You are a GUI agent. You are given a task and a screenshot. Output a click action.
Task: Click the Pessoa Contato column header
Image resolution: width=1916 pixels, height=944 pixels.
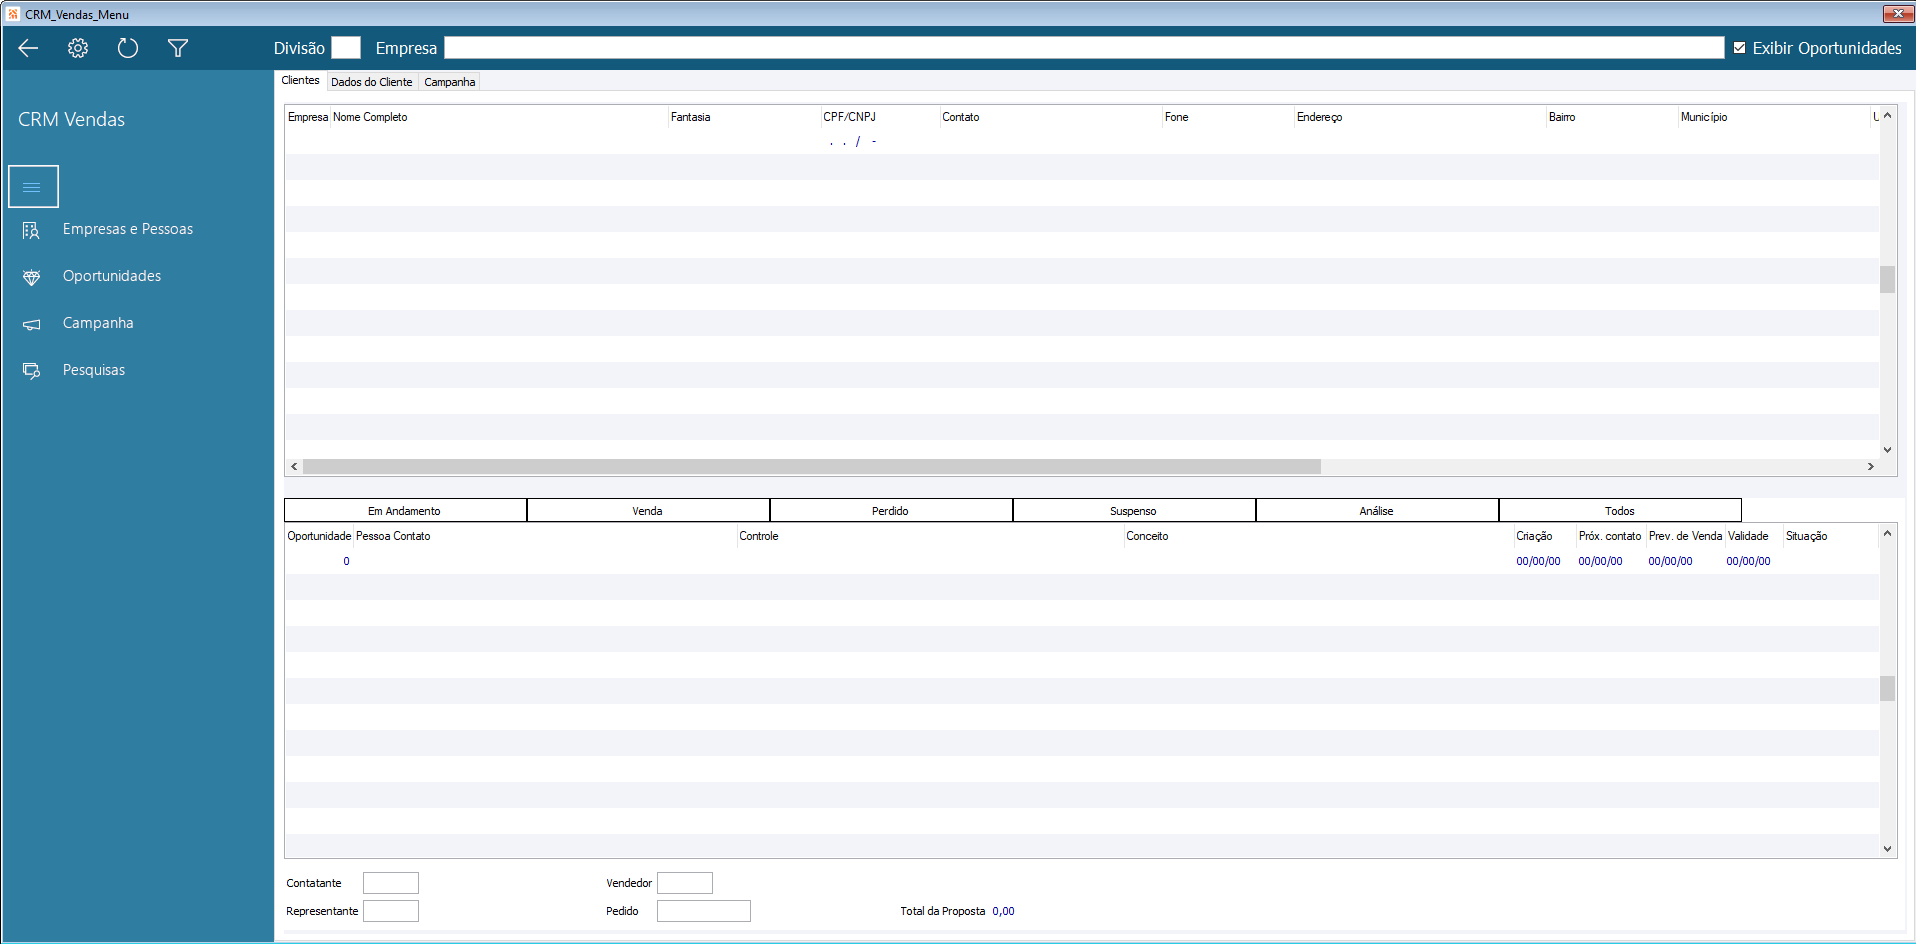(545, 536)
